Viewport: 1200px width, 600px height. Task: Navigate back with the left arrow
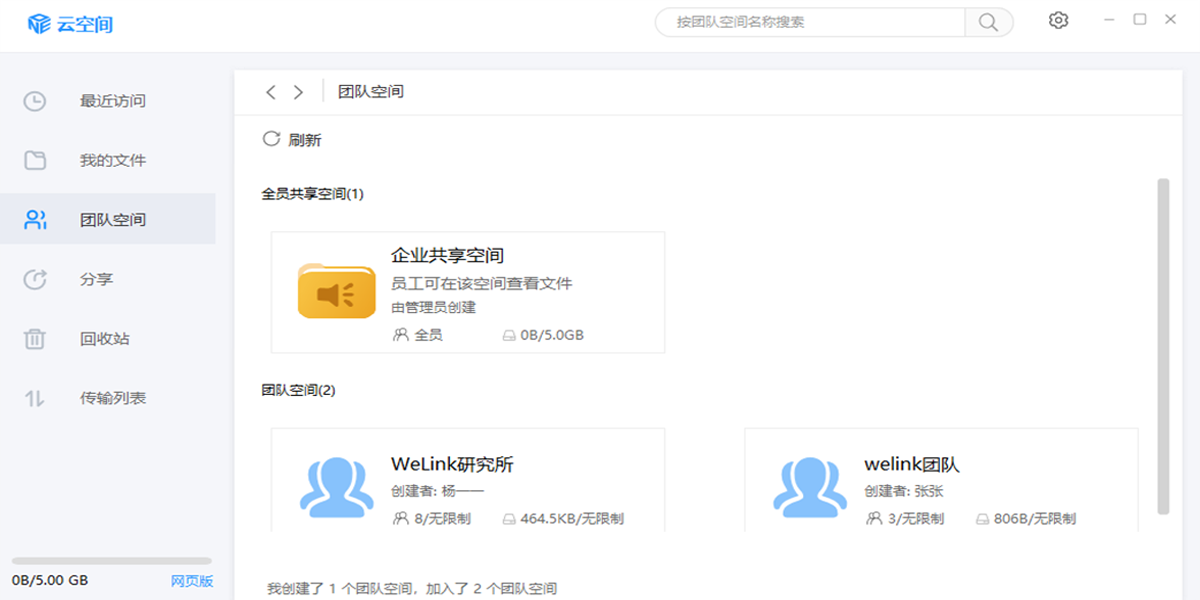point(270,92)
